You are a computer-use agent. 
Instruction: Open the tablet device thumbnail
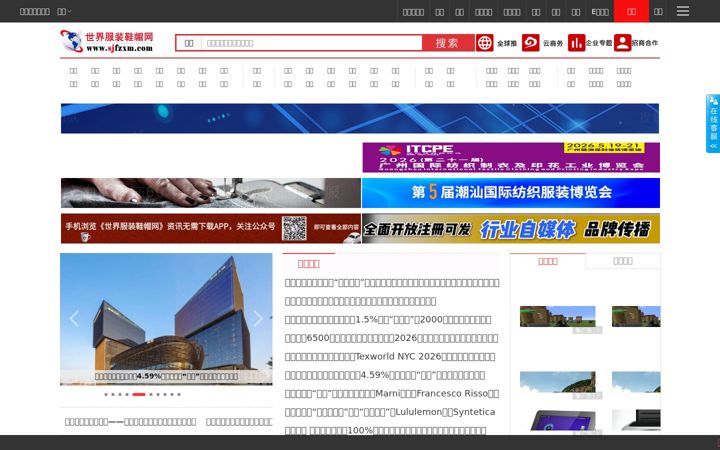[x=557, y=421]
